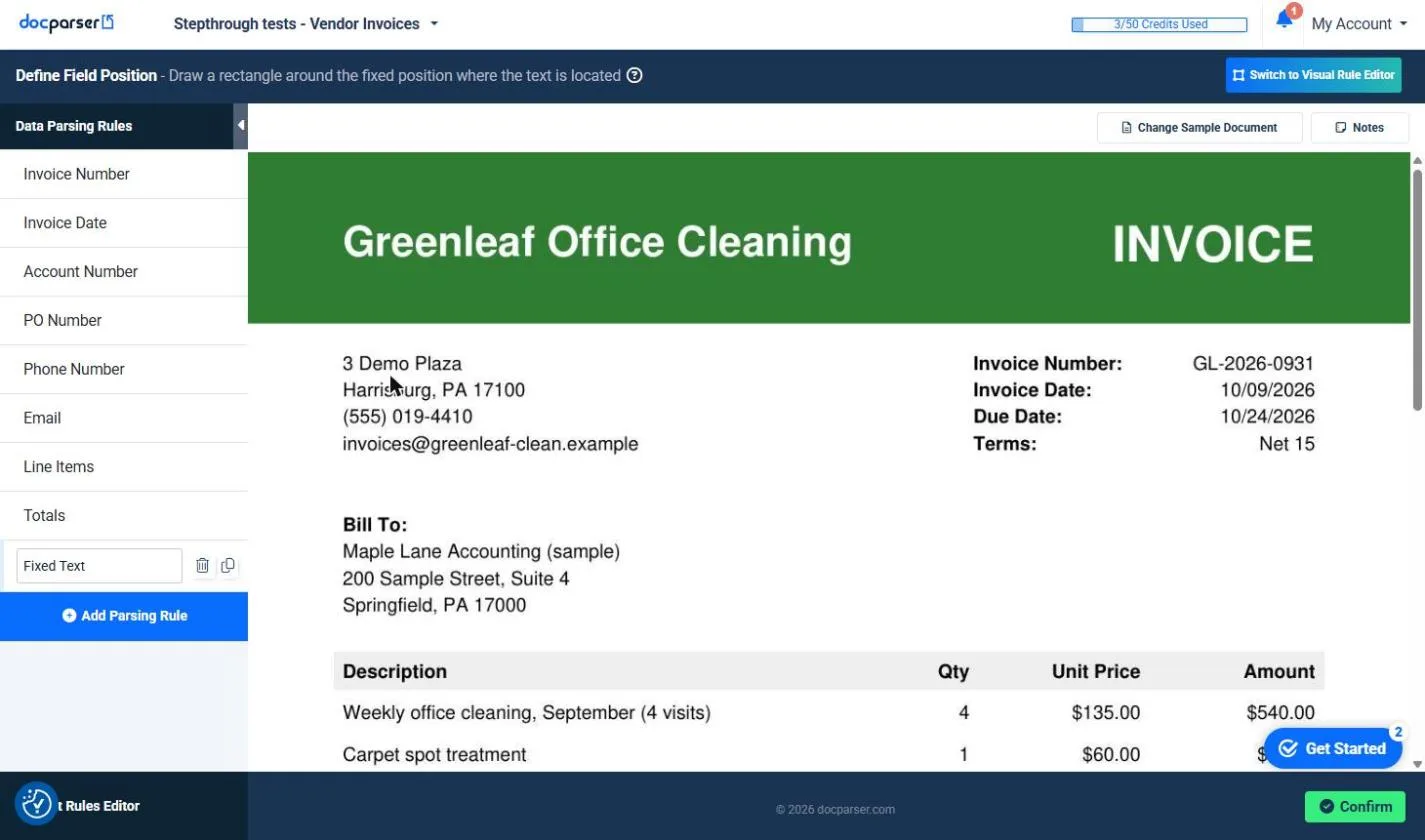Expand the My Account menu

pos(1359,24)
